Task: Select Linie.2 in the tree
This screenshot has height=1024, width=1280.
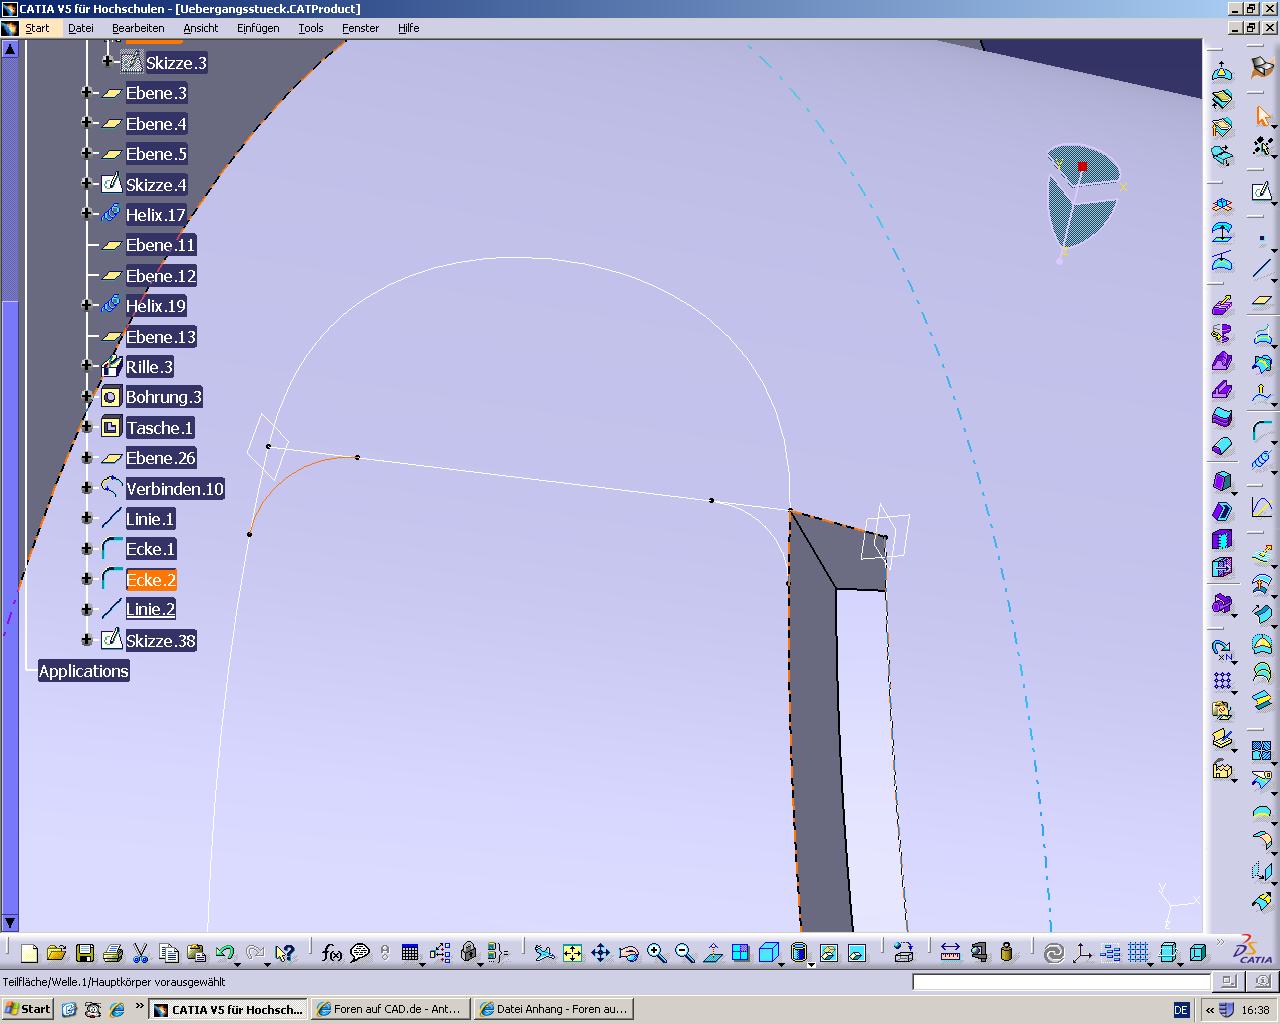Action: [150, 609]
